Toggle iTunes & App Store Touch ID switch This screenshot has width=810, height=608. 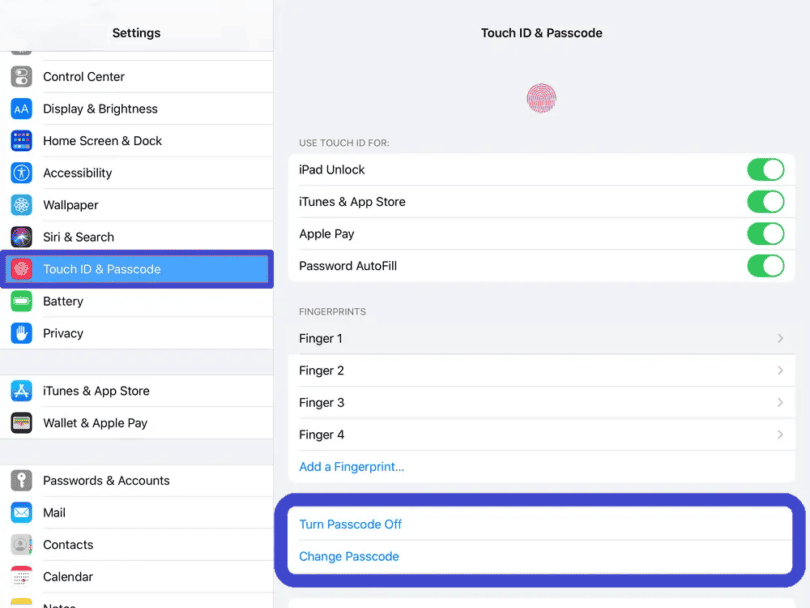(x=766, y=202)
